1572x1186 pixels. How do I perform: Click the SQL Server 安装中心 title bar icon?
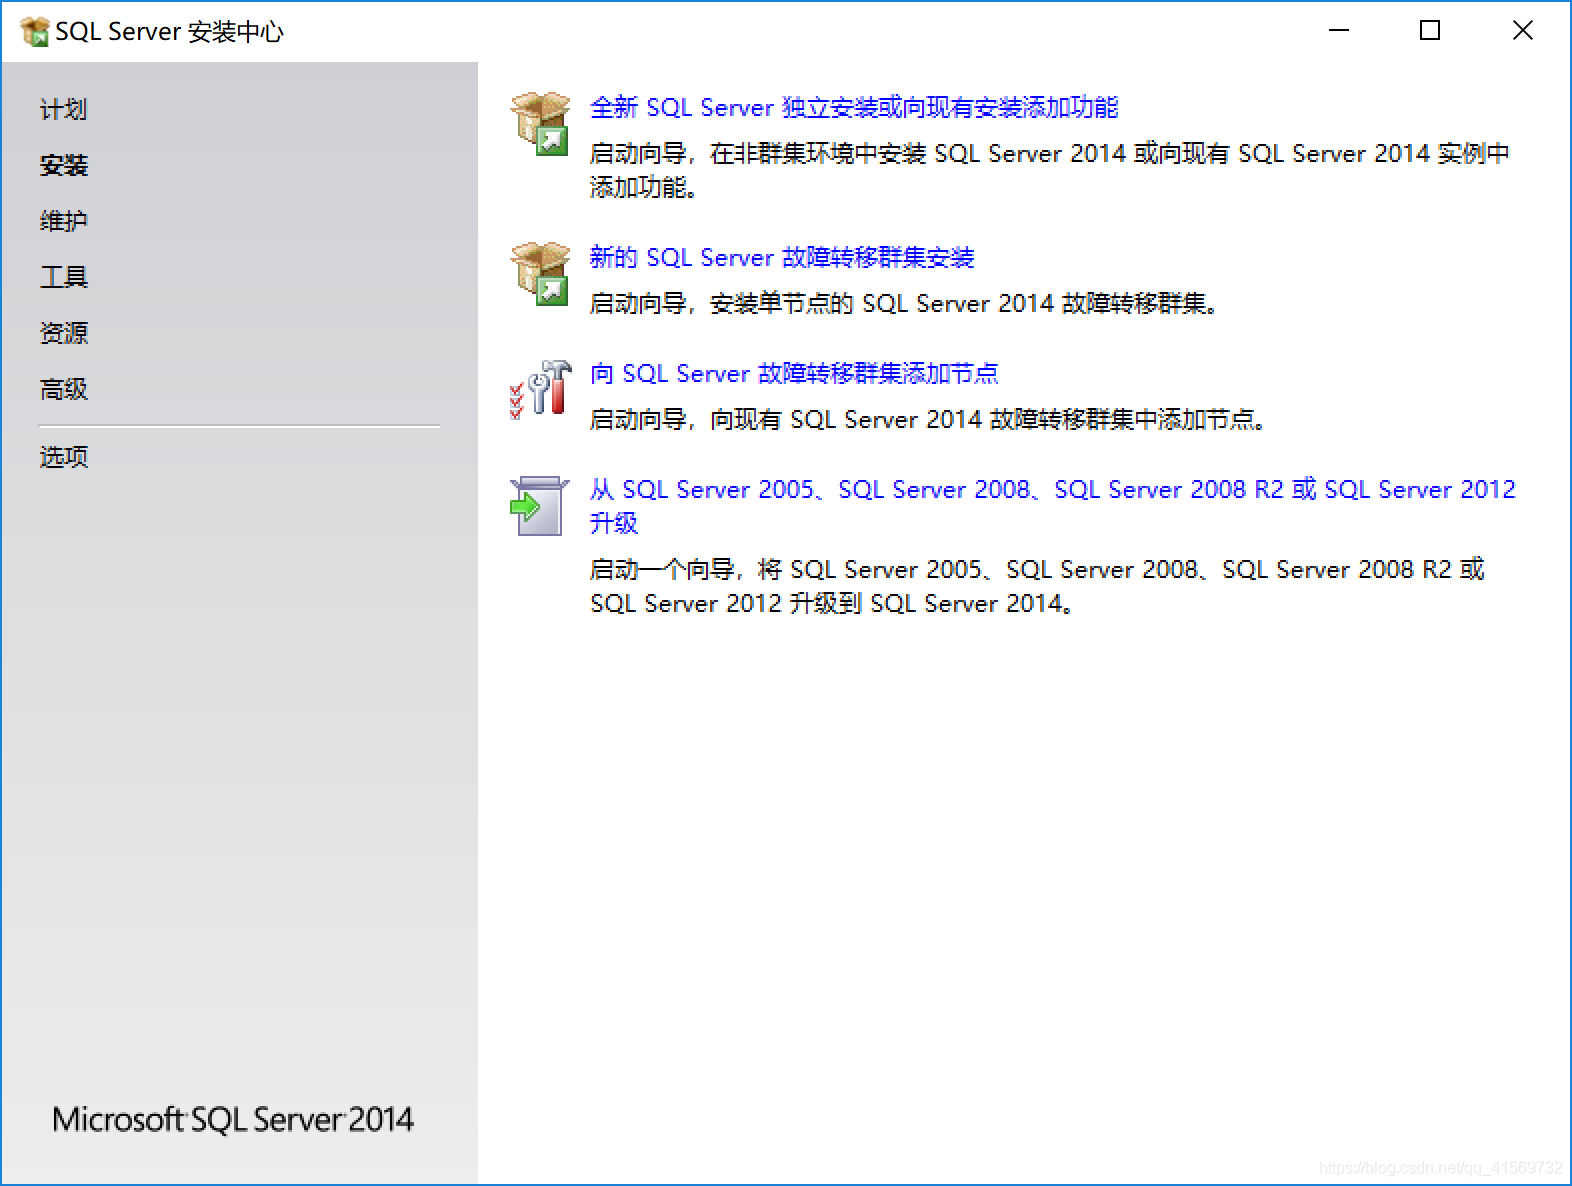click(35, 32)
